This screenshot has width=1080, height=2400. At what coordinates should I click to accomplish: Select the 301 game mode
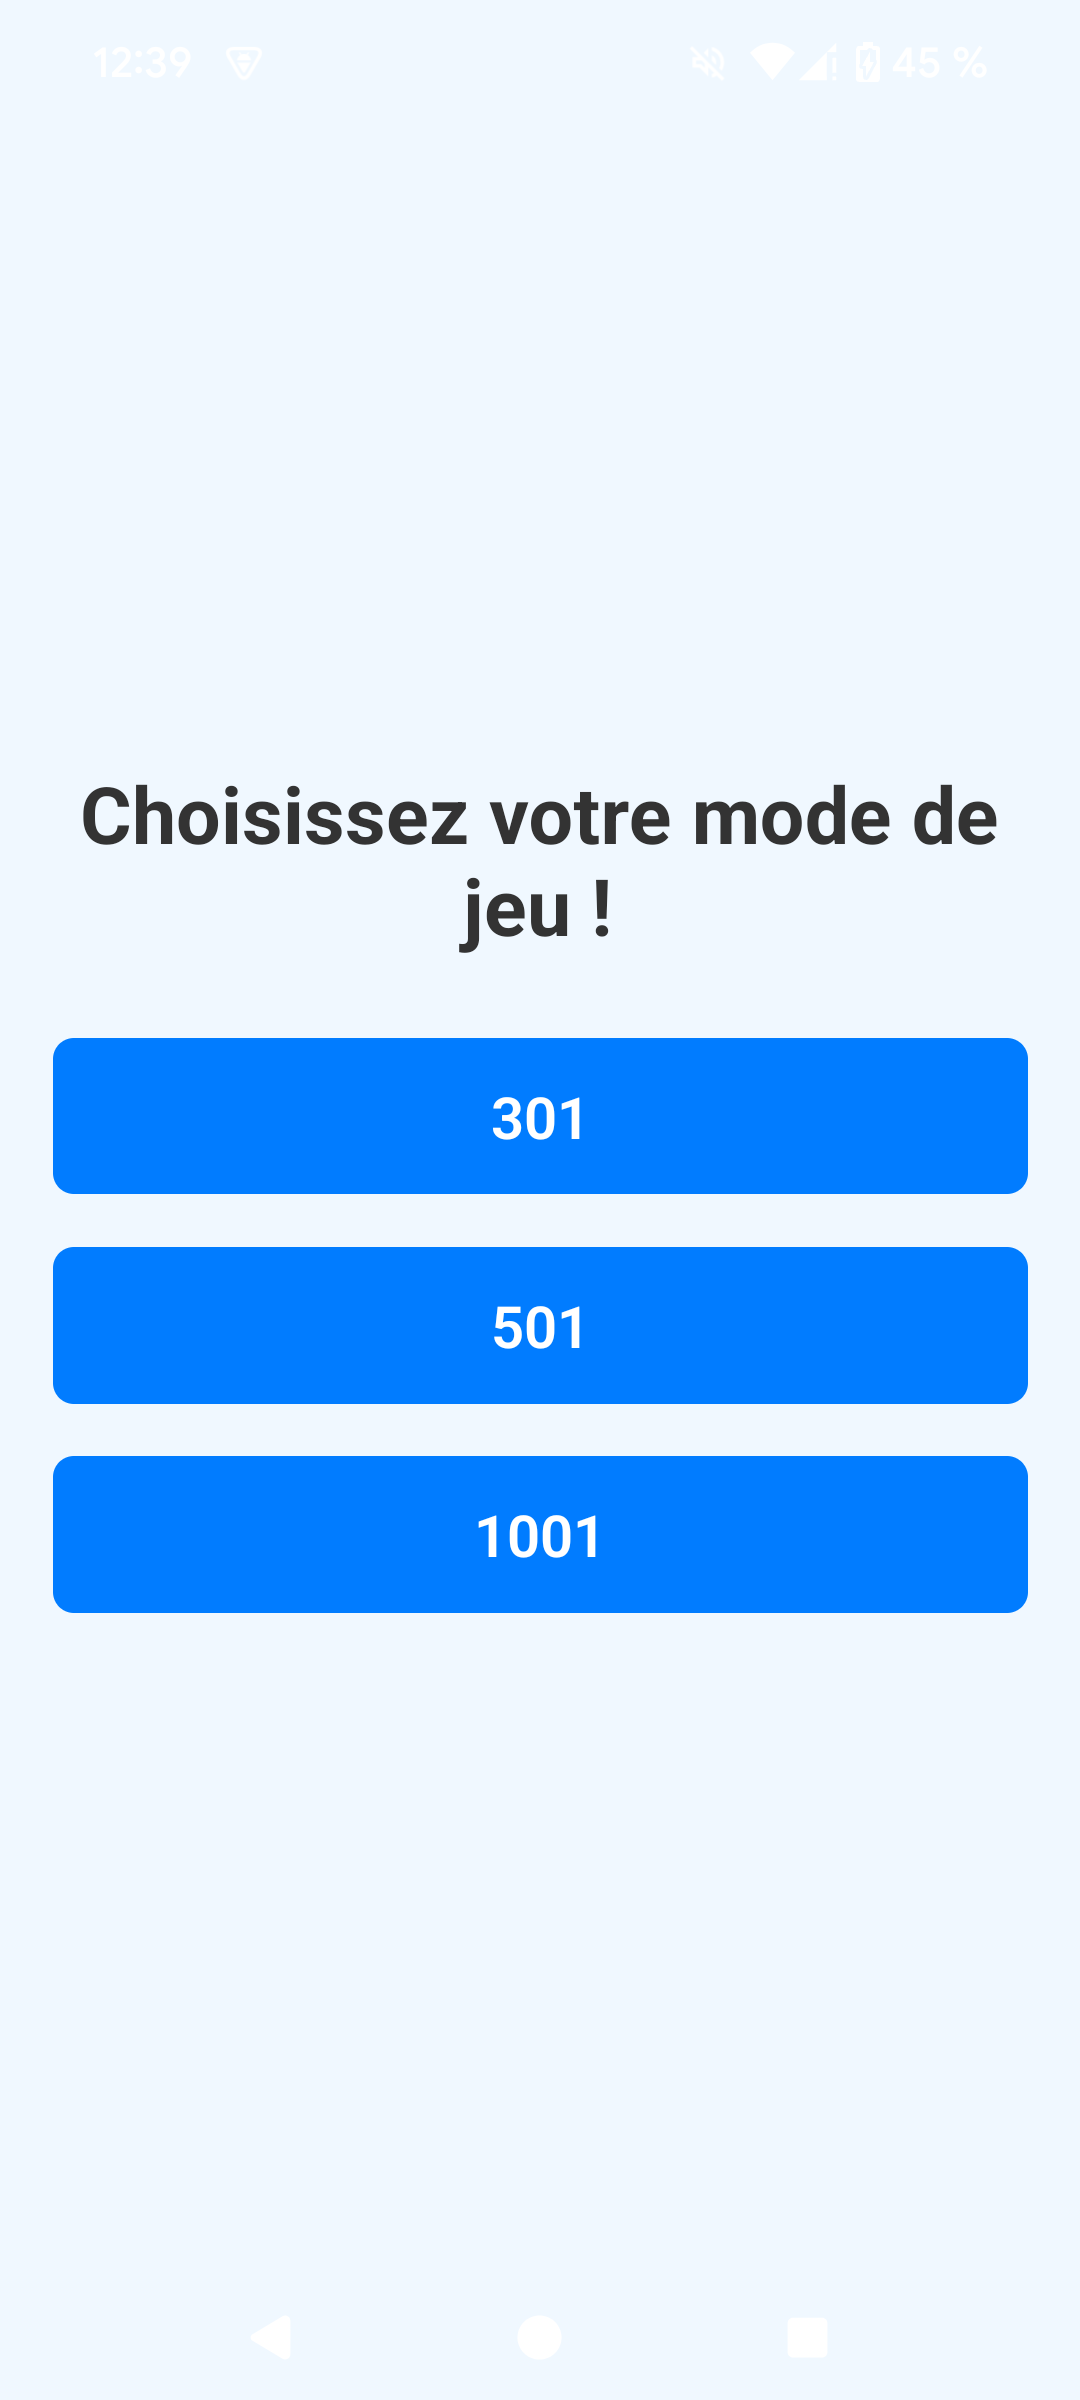tap(540, 1116)
